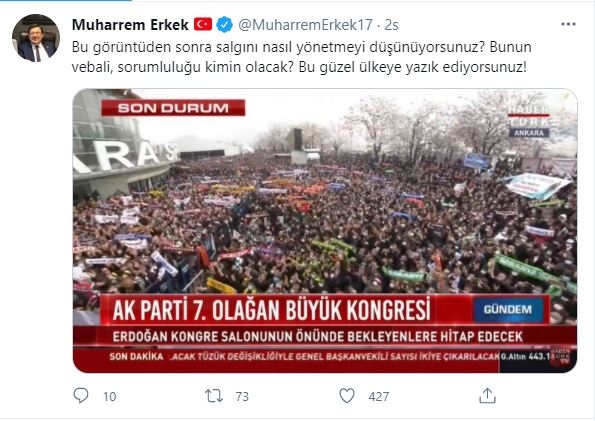Viewport: 595px width, 421px height.
Task: Click the GÜNDEM label in the image
Action: (x=507, y=310)
